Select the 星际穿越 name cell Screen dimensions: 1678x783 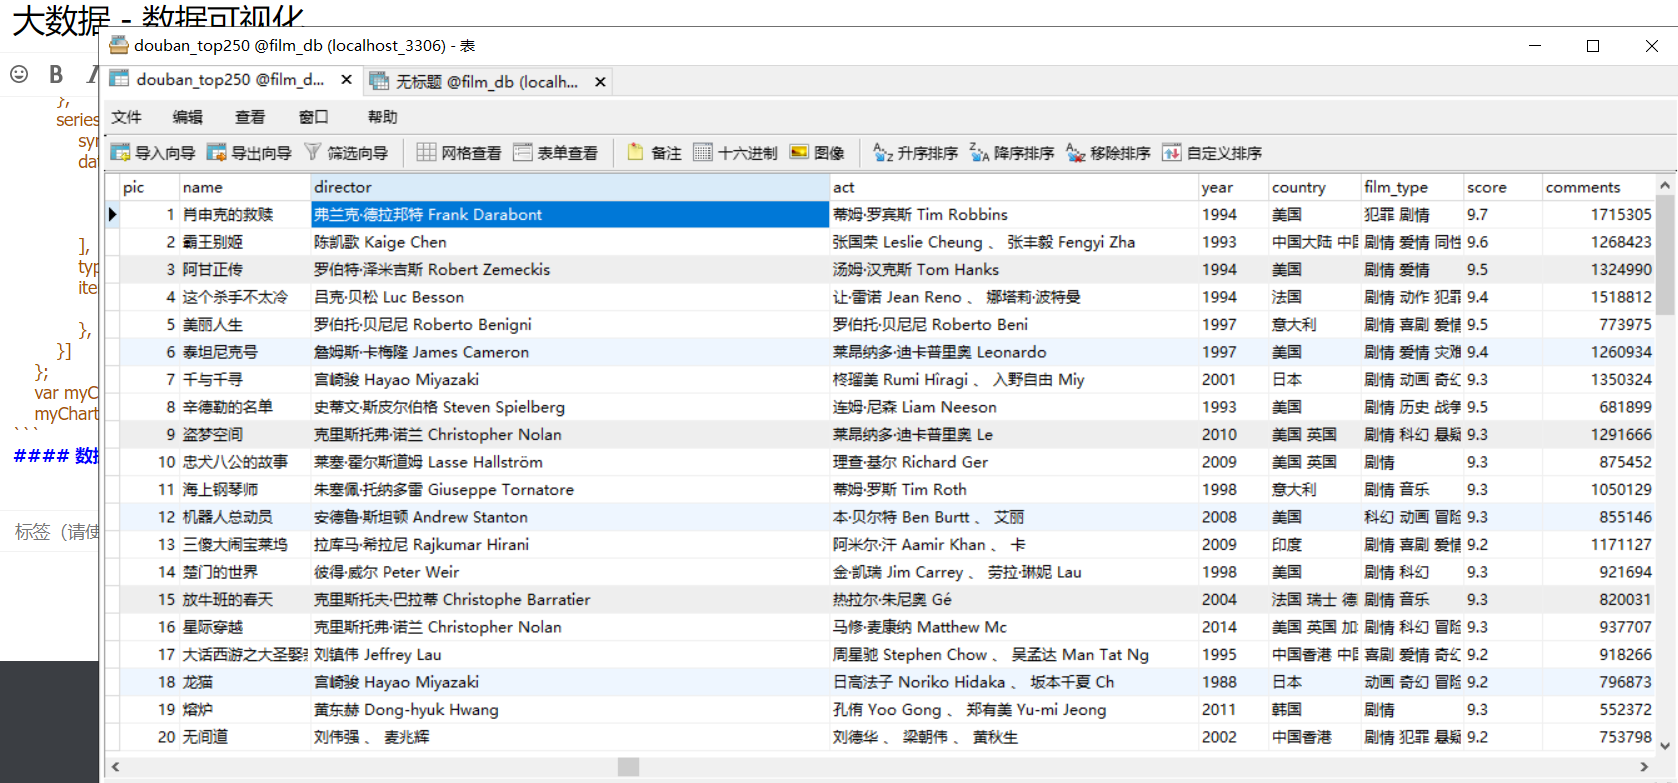(x=245, y=627)
